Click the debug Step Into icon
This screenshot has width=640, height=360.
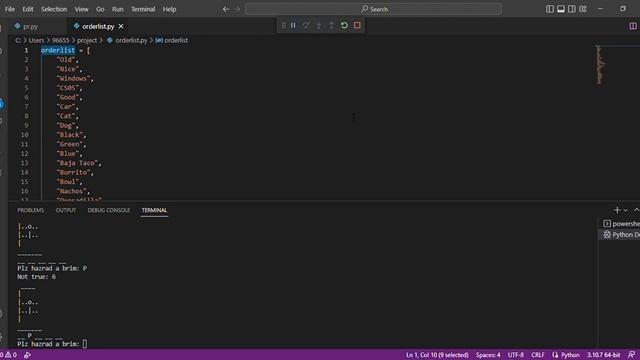click(319, 25)
